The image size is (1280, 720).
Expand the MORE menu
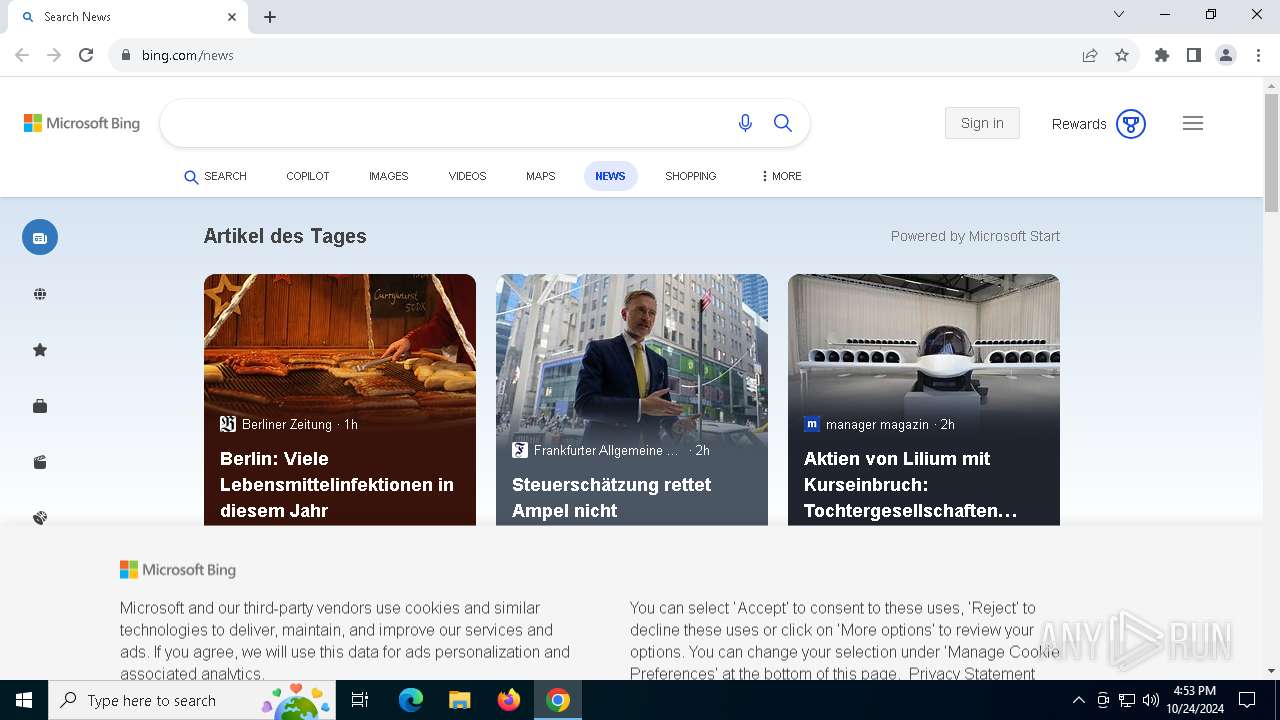pos(781,176)
